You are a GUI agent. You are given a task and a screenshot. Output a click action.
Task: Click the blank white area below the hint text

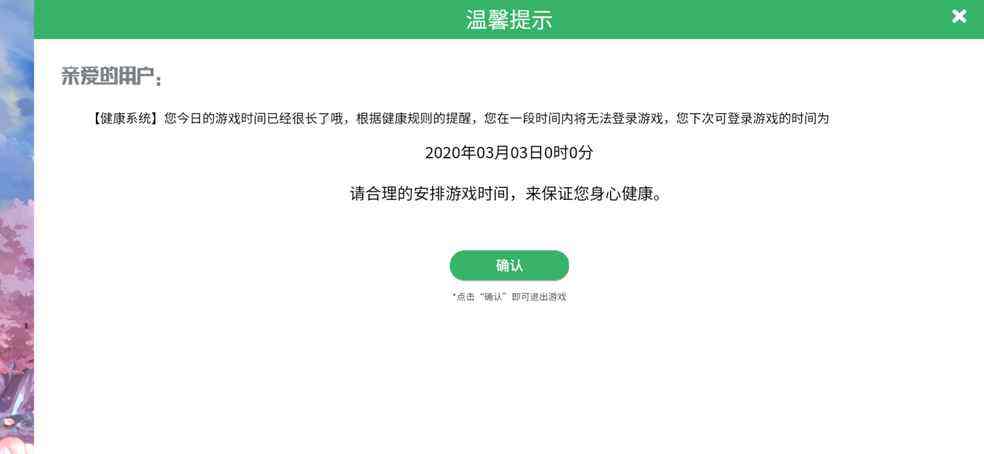pos(509,377)
